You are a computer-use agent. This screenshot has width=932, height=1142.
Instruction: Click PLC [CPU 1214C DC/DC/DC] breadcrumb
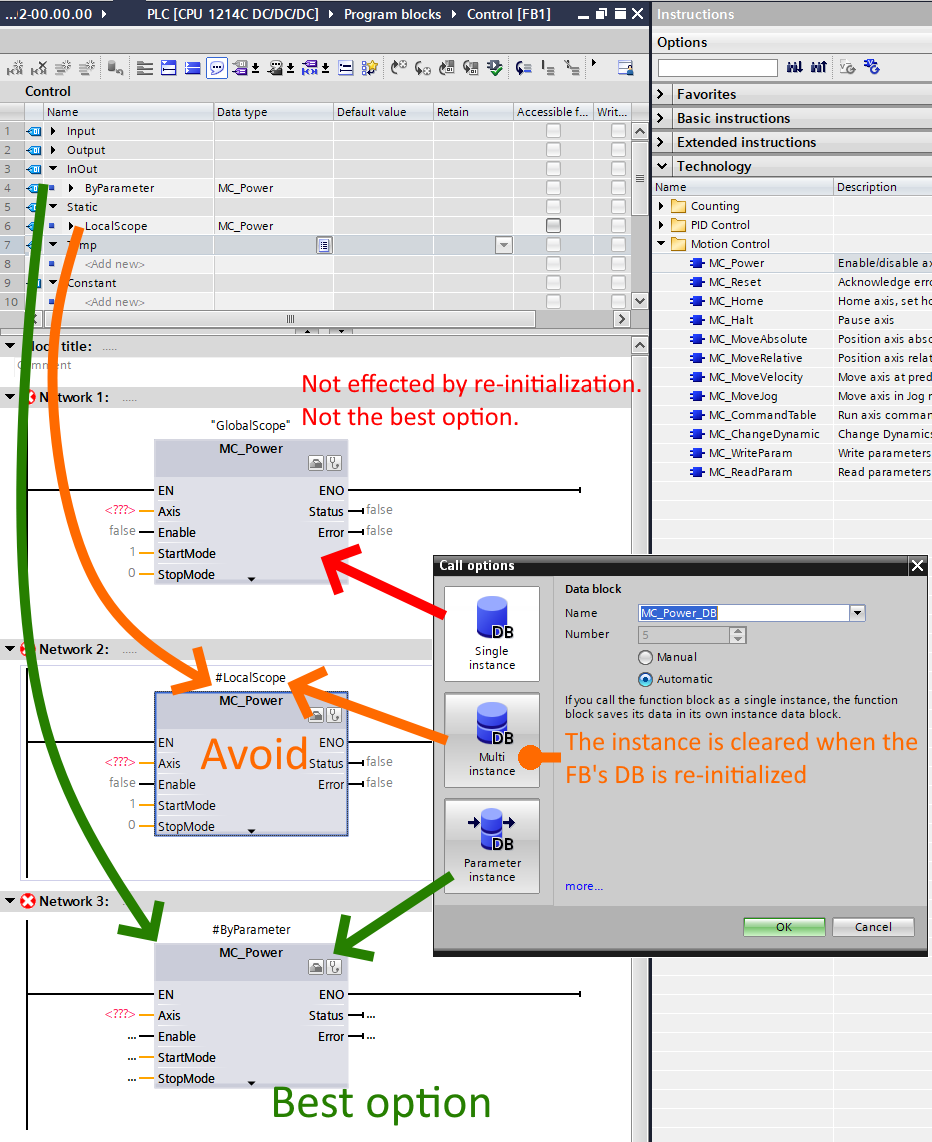[233, 14]
